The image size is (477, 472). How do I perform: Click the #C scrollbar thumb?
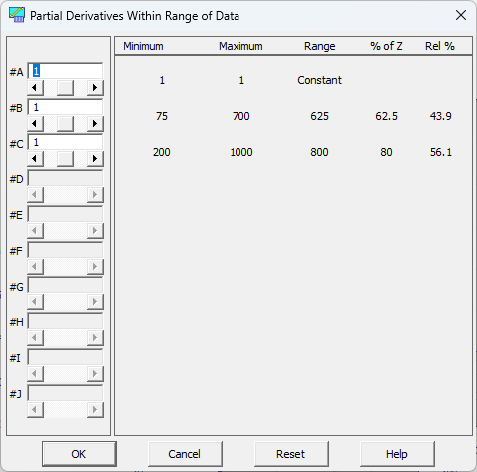point(65,159)
